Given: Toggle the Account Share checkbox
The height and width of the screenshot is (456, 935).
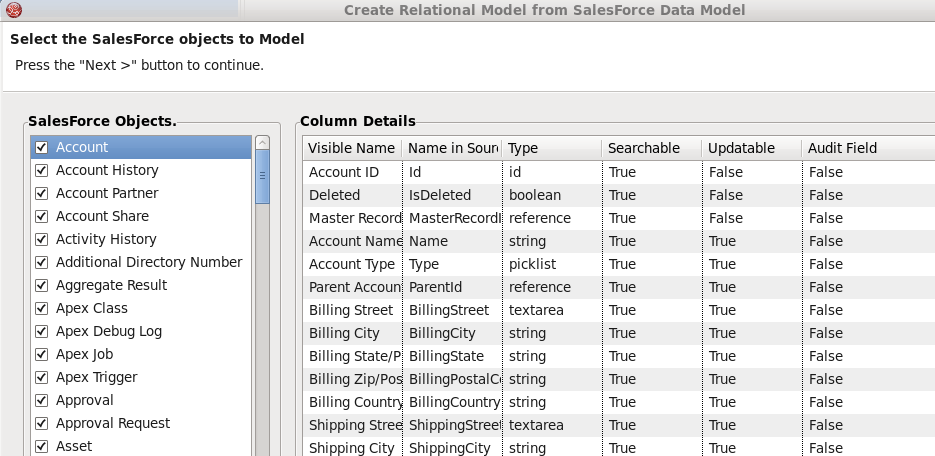Looking at the screenshot, I should point(41,216).
